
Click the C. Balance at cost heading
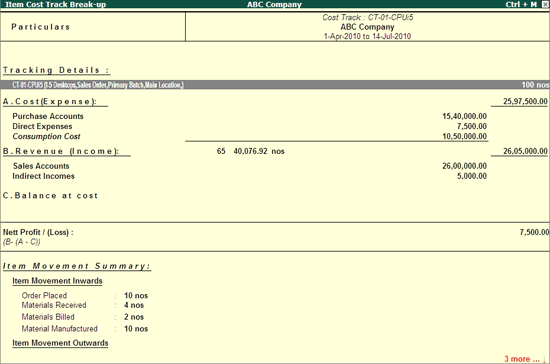pyautogui.click(x=50, y=196)
